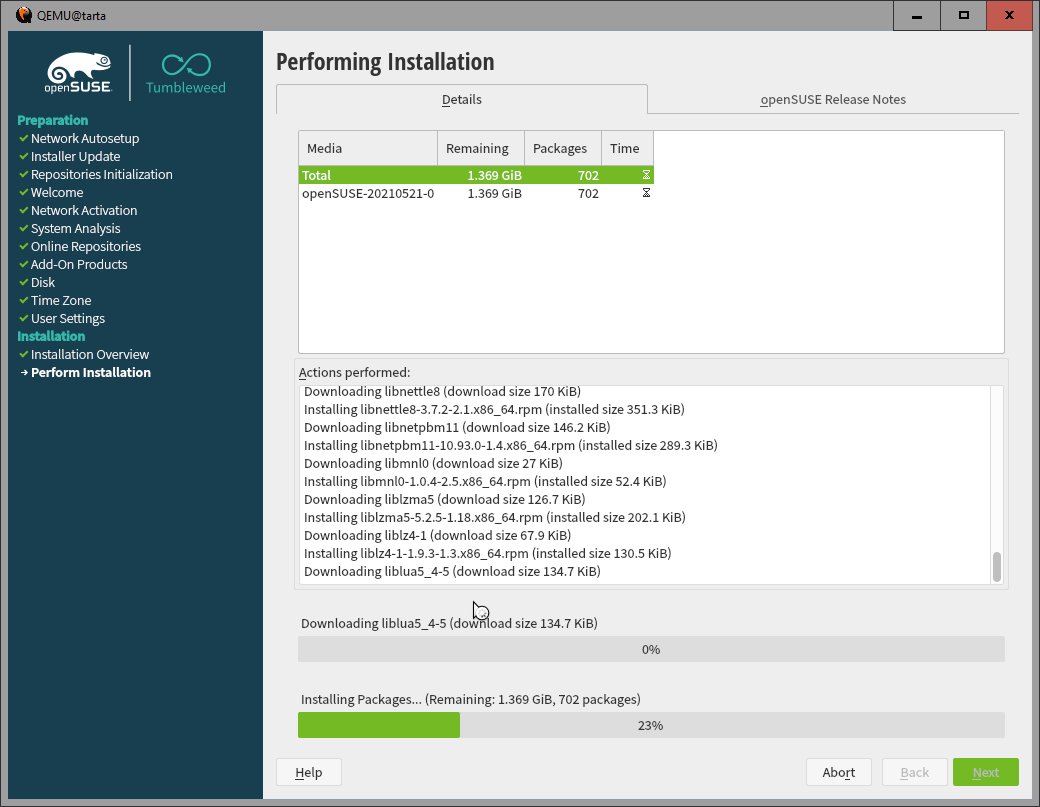Click hourglass icon in openSUSE-20210521-0 row

point(646,193)
